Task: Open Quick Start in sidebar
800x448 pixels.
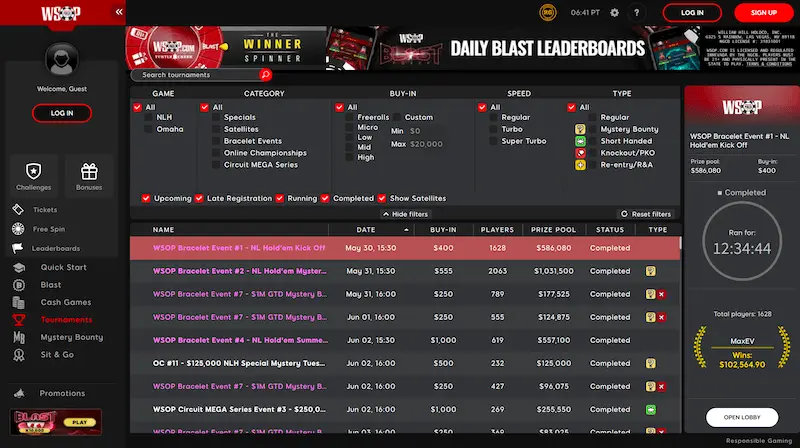Action: click(51, 267)
